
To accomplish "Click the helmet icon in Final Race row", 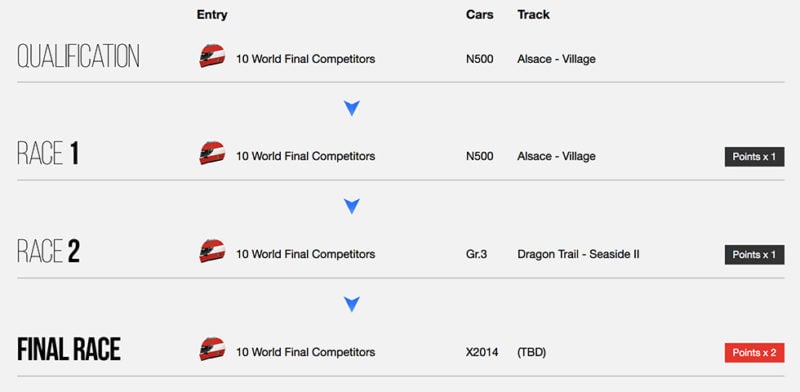I will (x=212, y=349).
